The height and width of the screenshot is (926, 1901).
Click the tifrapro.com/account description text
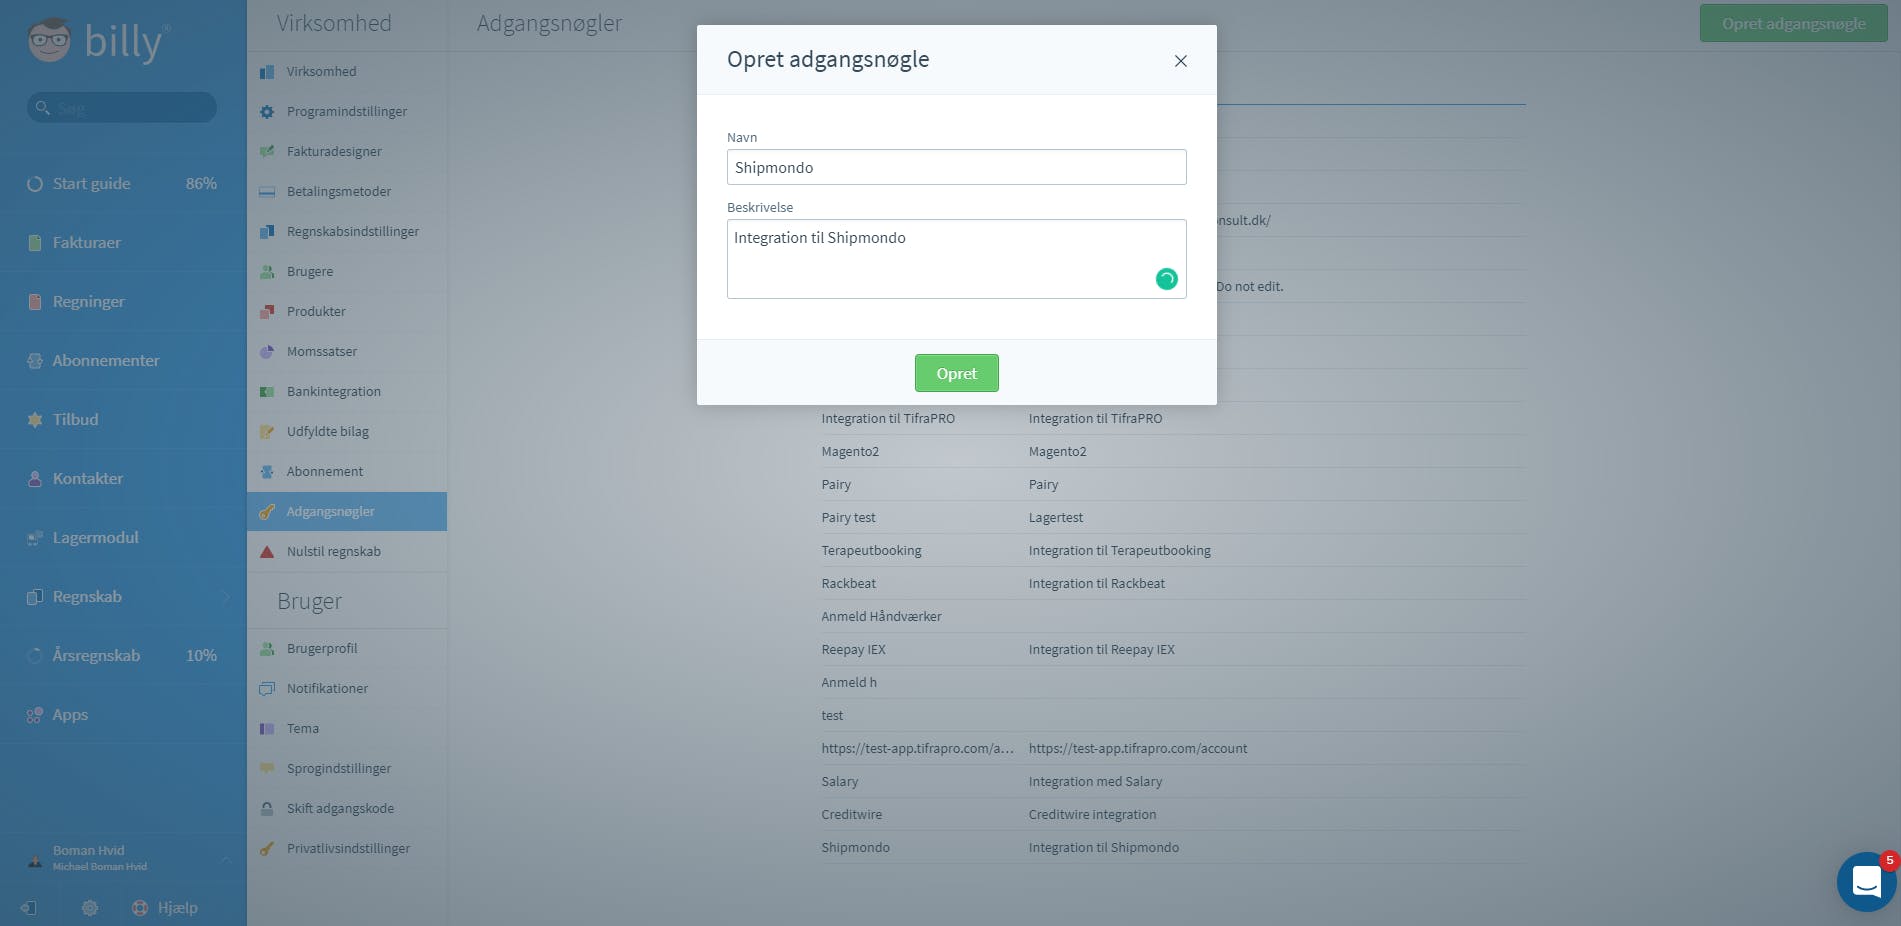click(1138, 749)
